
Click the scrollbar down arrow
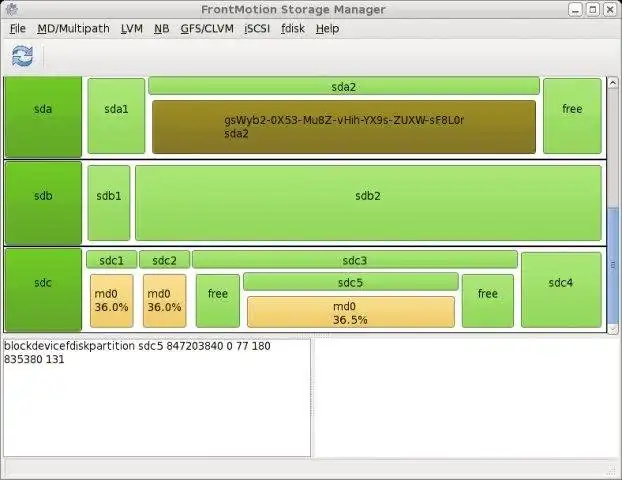pos(613,328)
